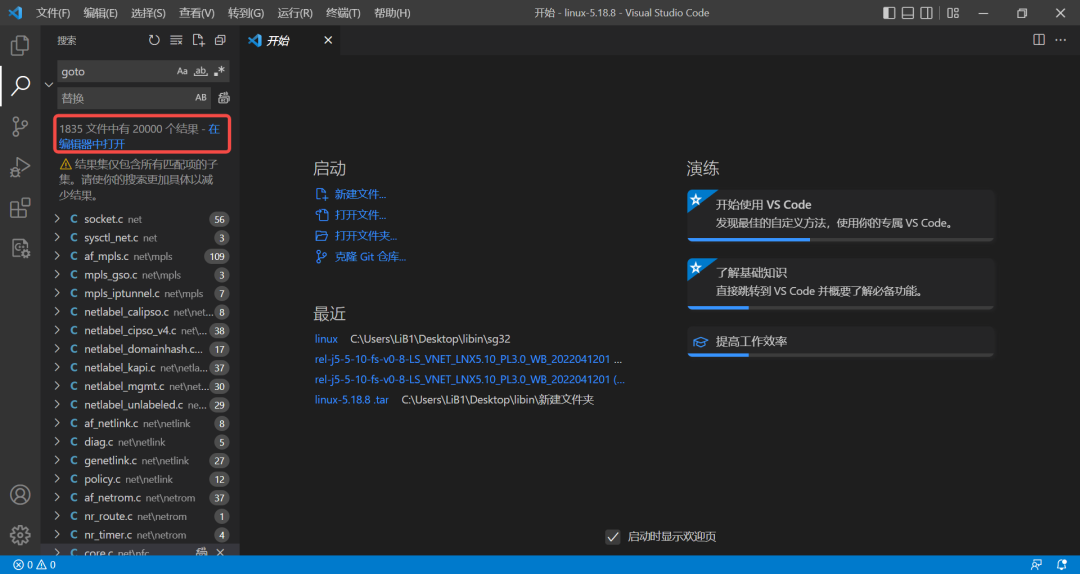Open the 终端(T) menu
Viewport: 1080px width, 574px height.
[x=343, y=13]
